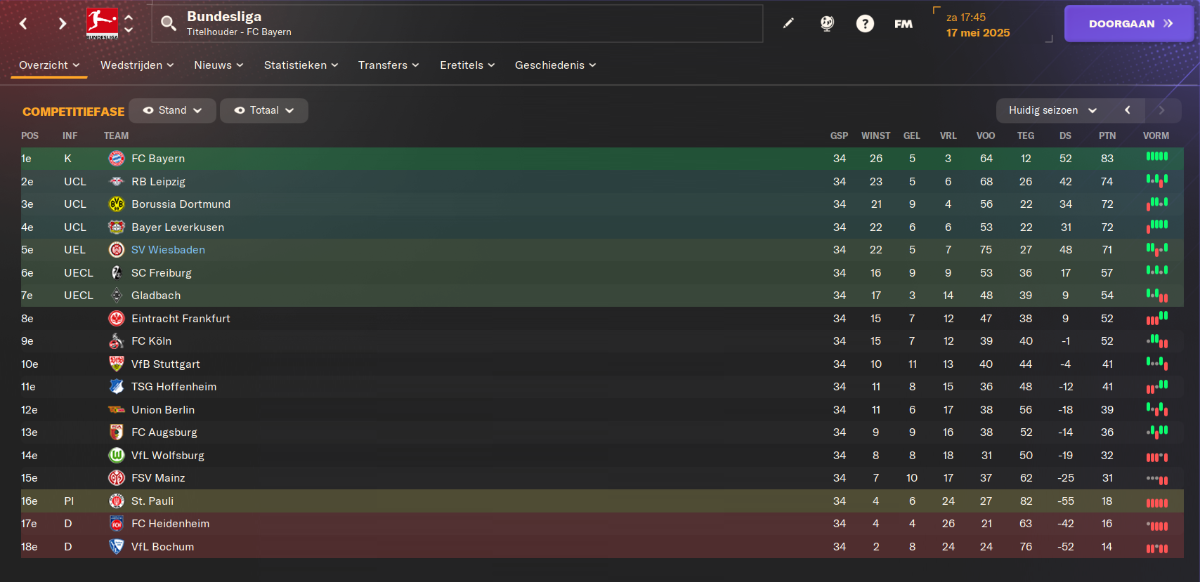Expand the Geschiedenis dropdown menu
The width and height of the screenshot is (1200, 582).
(555, 65)
